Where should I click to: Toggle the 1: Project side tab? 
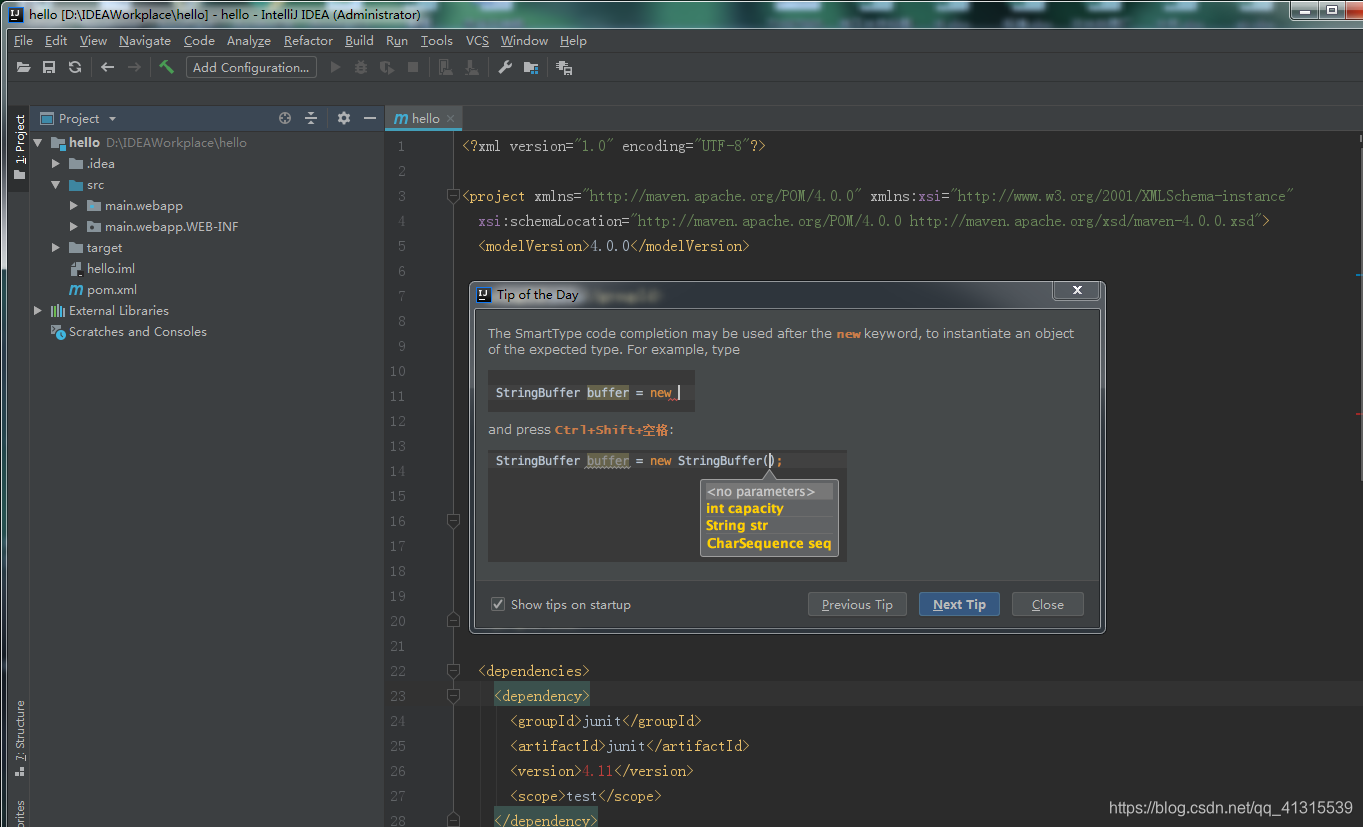[19, 148]
